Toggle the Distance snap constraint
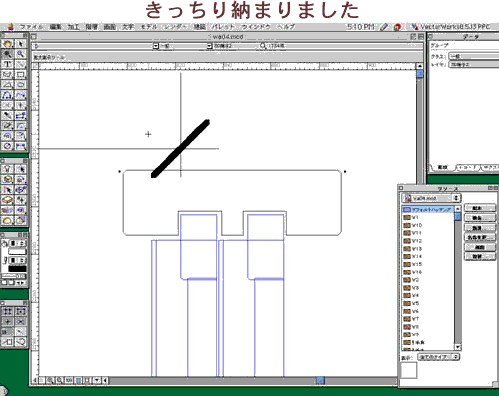 click(x=21, y=332)
